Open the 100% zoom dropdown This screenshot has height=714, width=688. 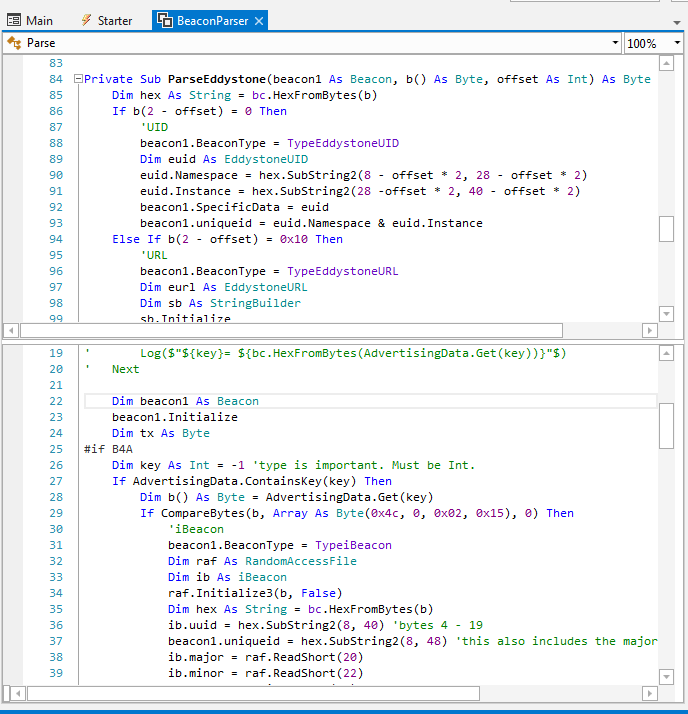pos(677,43)
